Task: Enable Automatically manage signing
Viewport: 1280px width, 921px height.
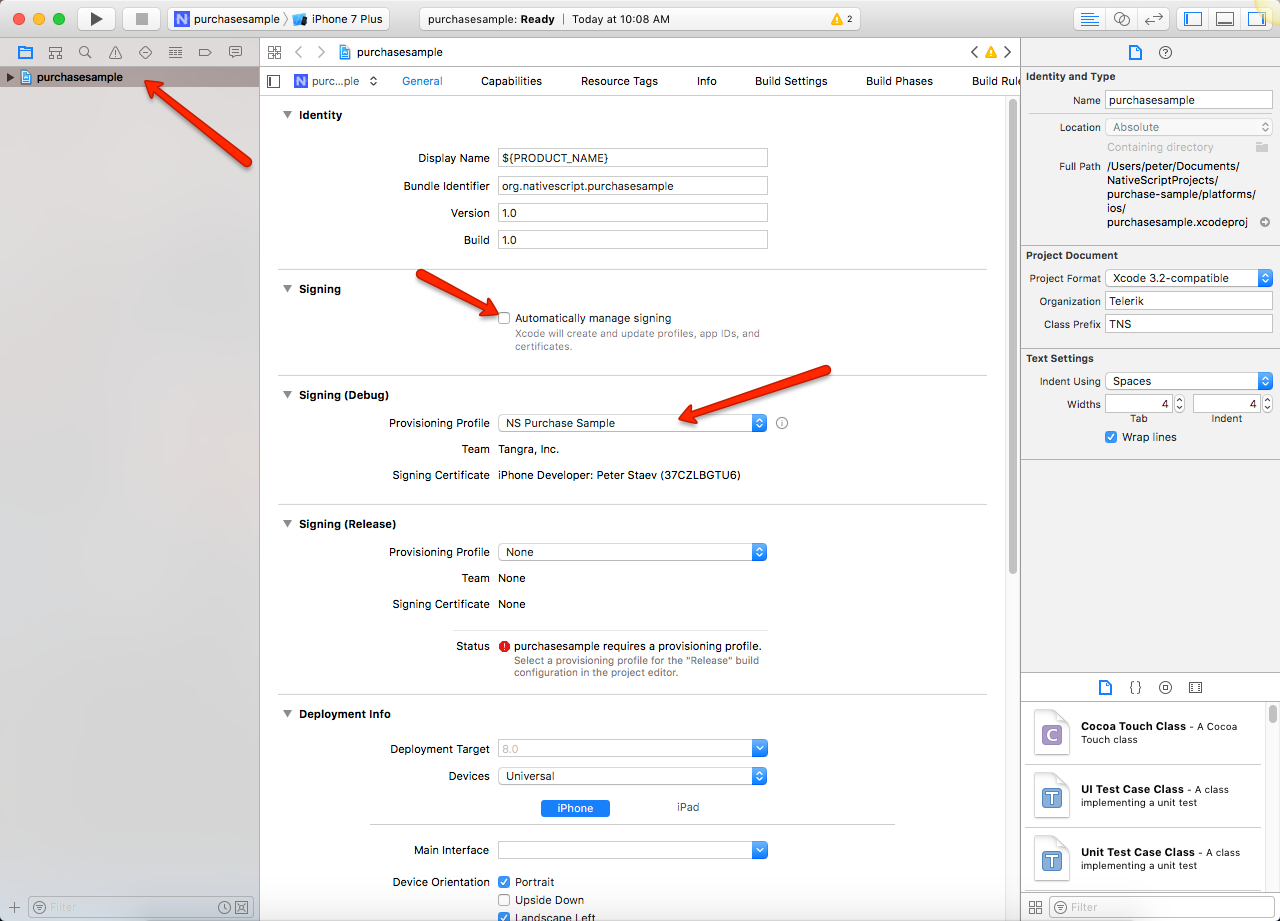Action: [504, 318]
